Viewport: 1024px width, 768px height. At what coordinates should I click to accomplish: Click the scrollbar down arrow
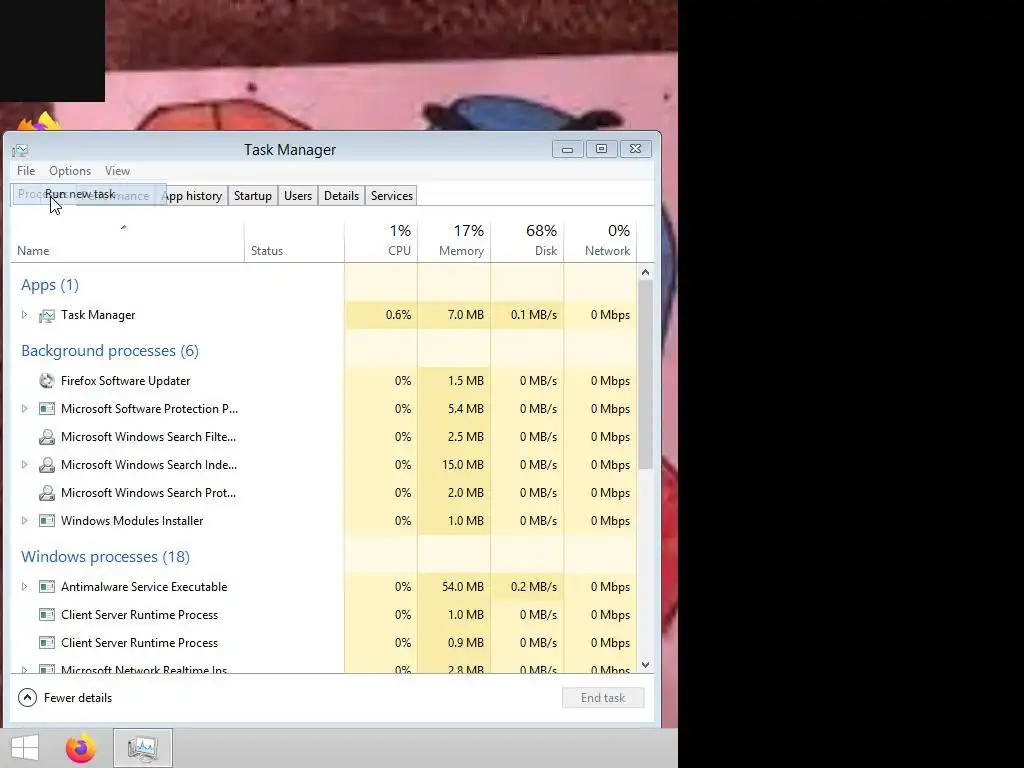(x=645, y=665)
